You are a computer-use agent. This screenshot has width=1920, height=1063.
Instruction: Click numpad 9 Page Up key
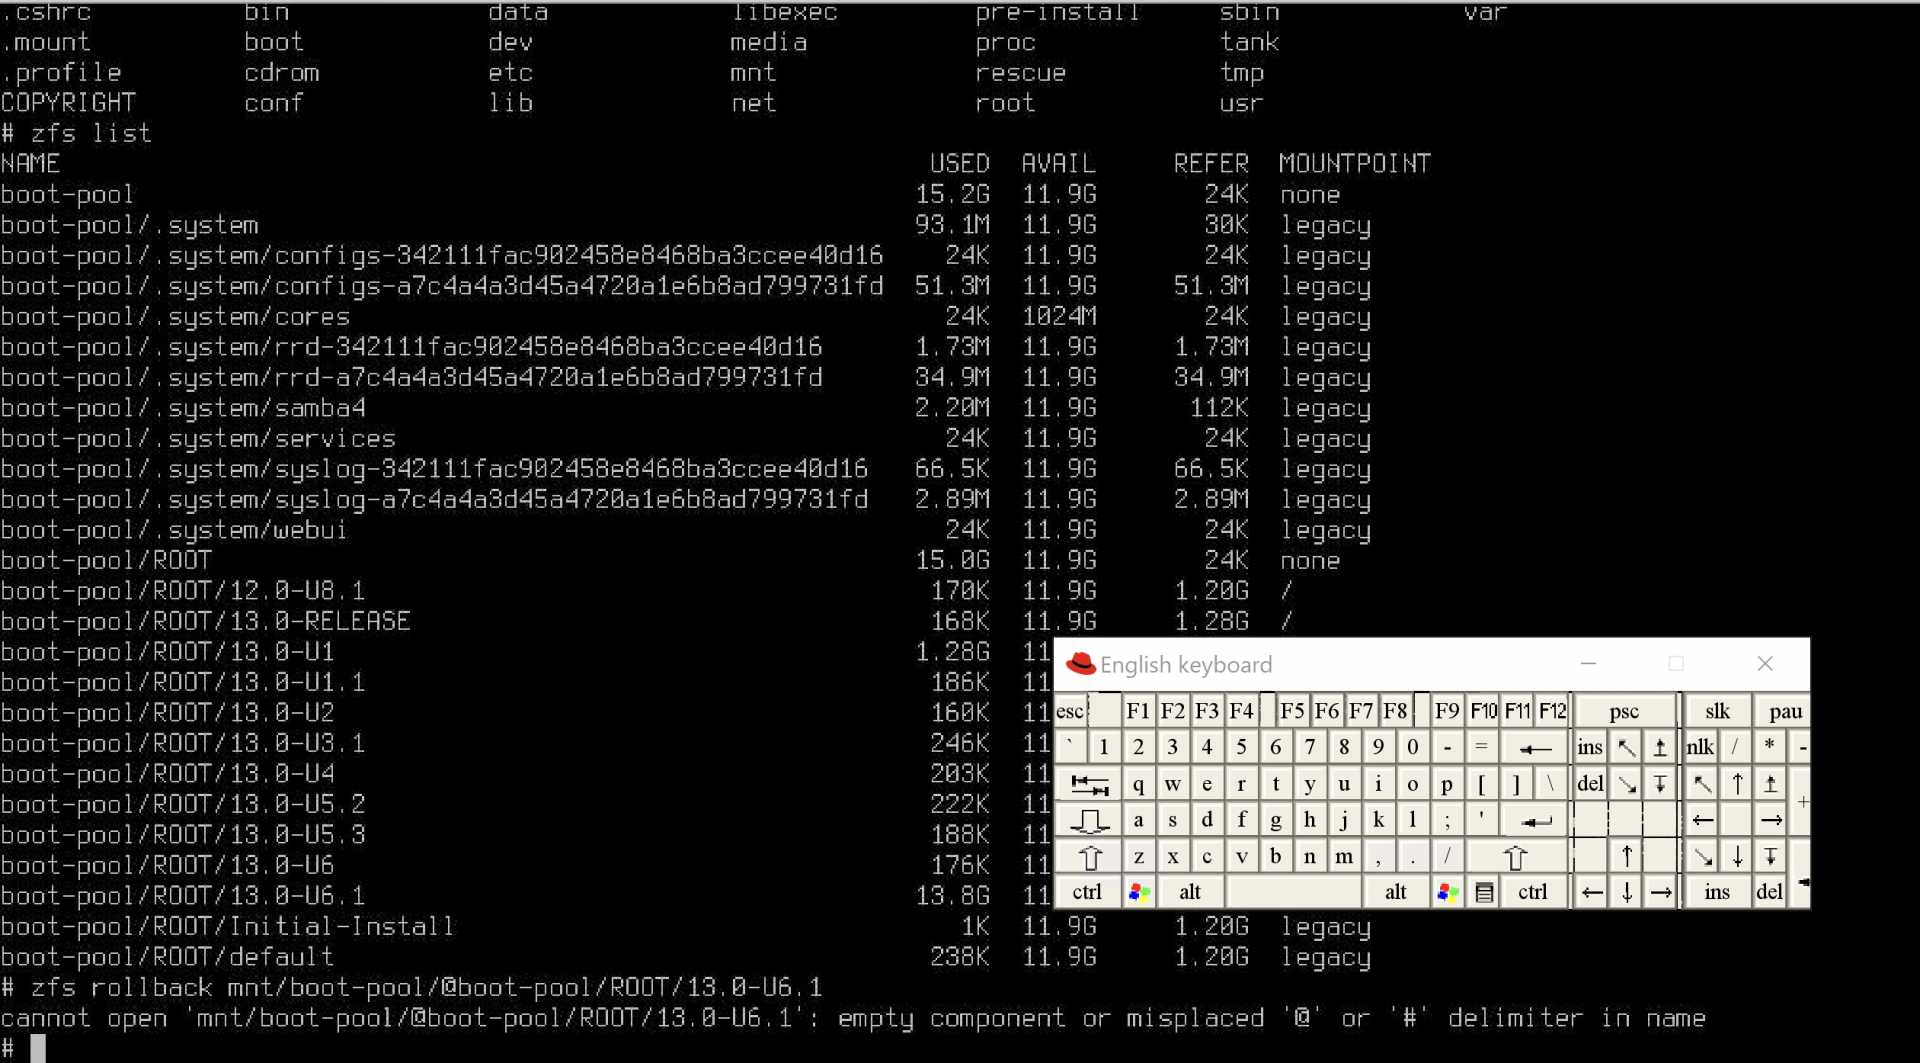click(1770, 784)
